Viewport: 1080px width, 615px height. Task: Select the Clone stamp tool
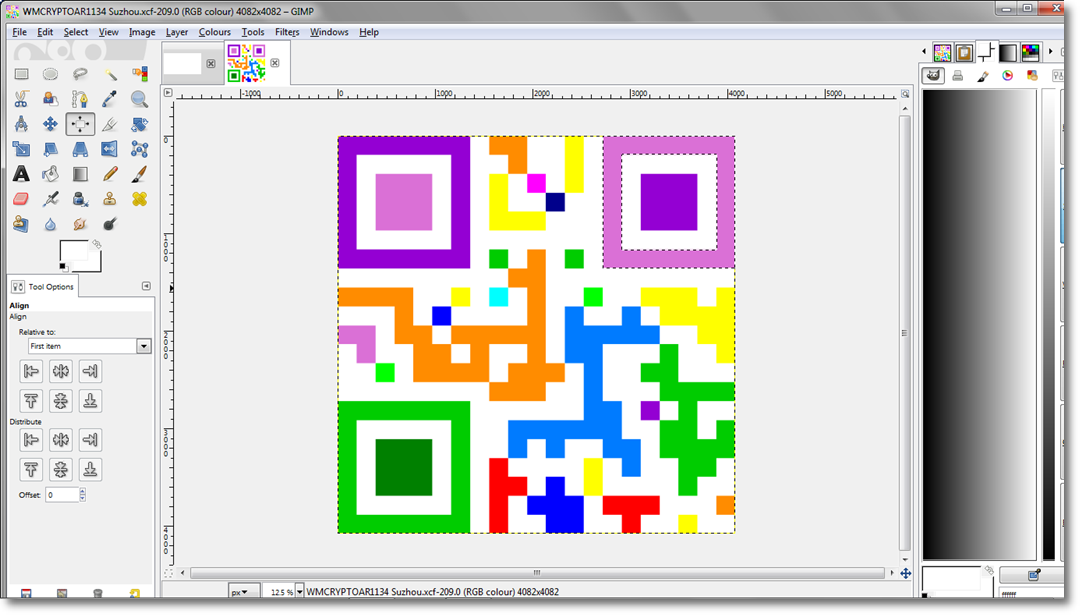110,199
